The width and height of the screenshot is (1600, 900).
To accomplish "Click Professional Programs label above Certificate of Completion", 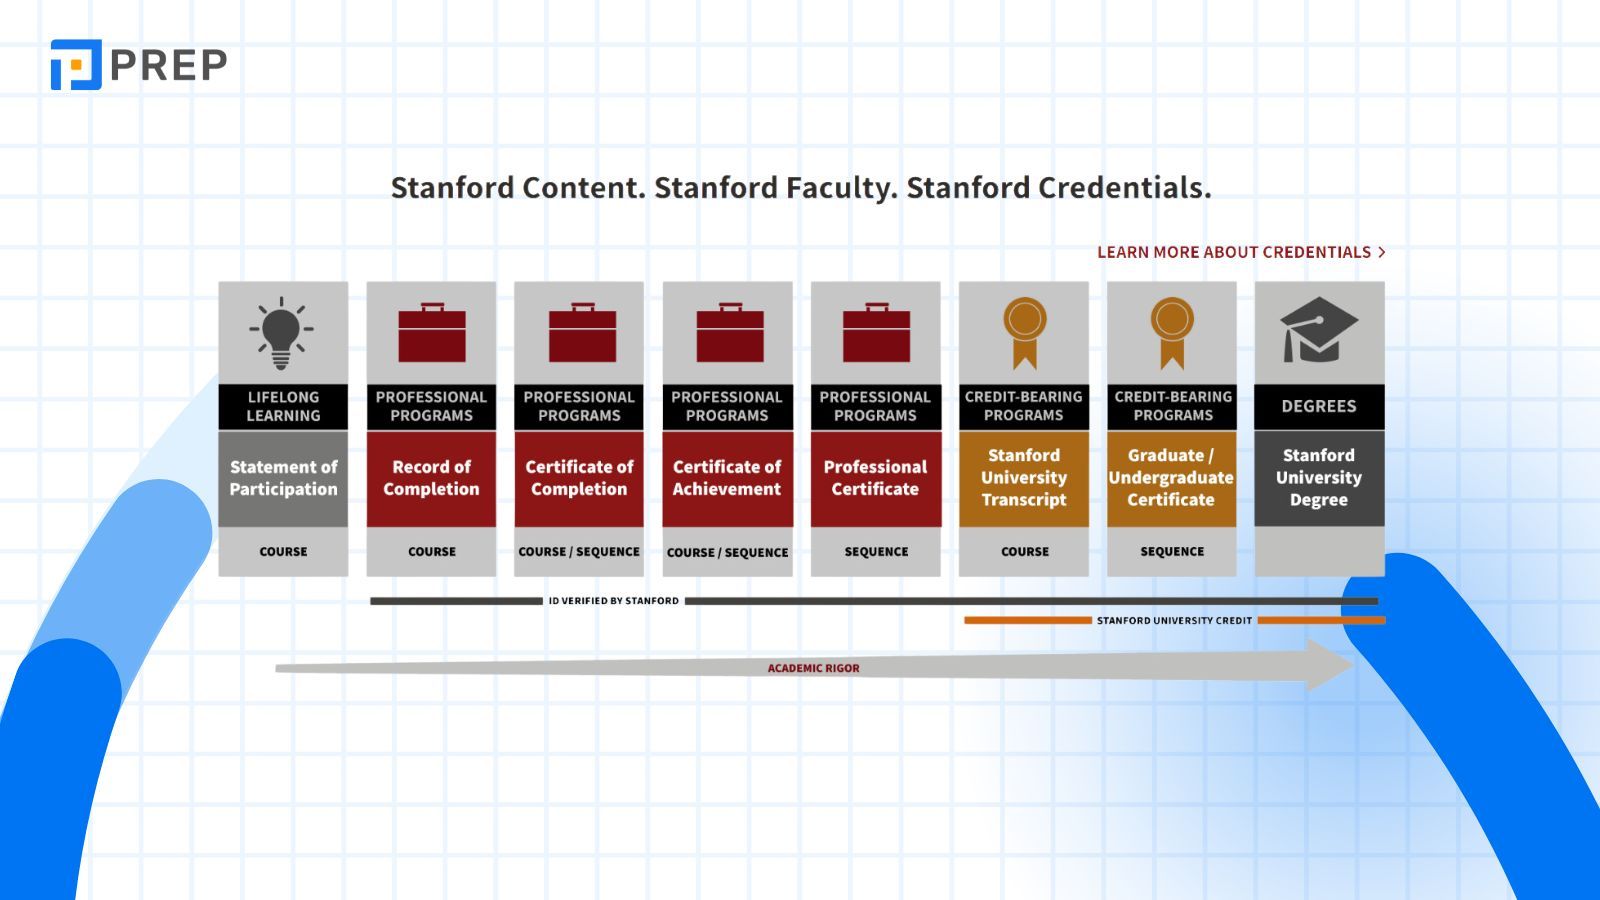I will (579, 406).
